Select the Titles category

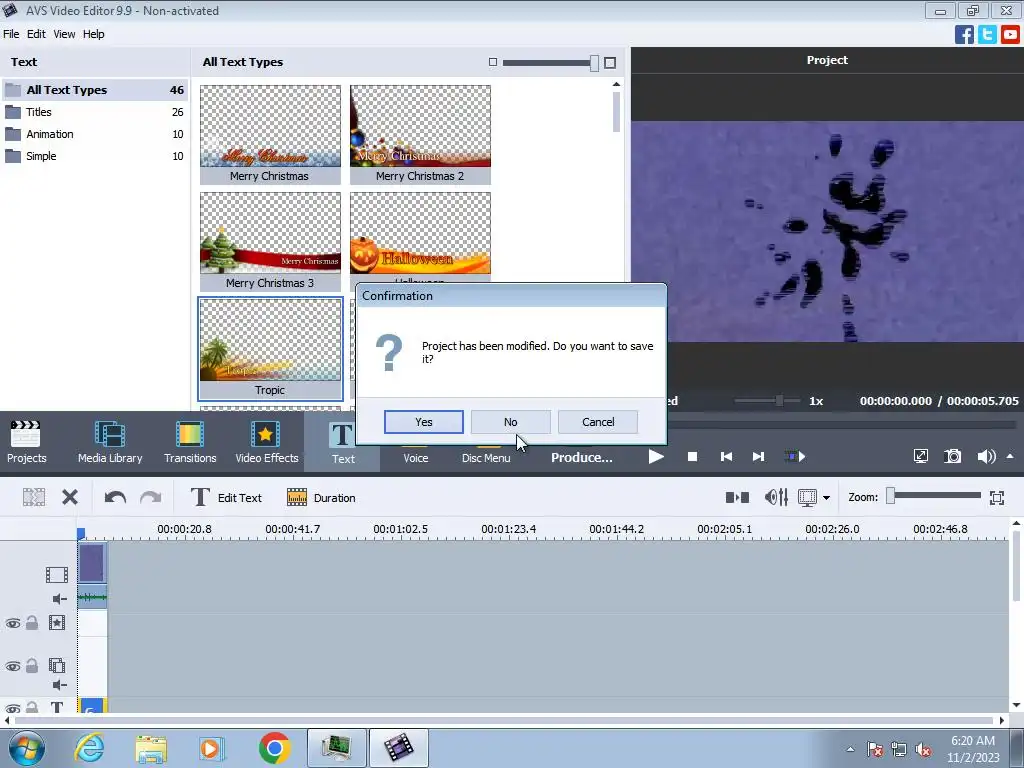click(x=95, y=112)
